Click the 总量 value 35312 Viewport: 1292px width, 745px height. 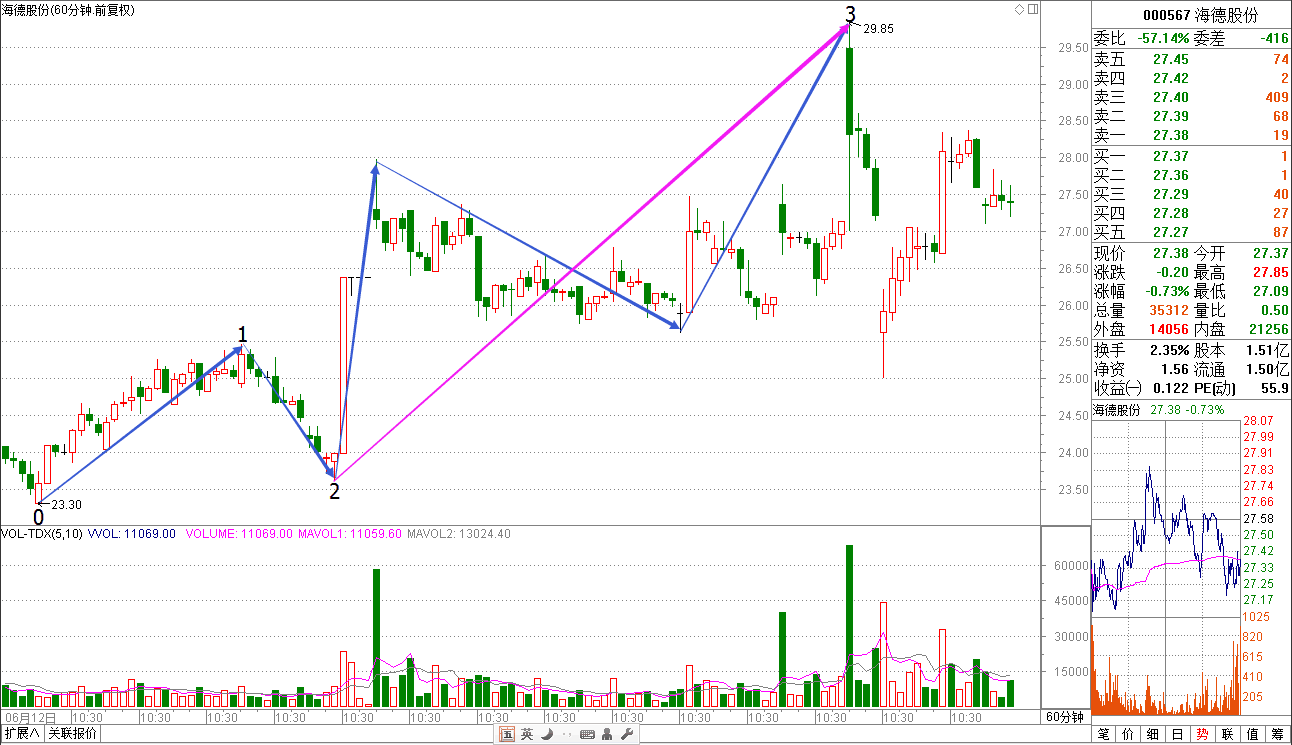click(x=1167, y=310)
